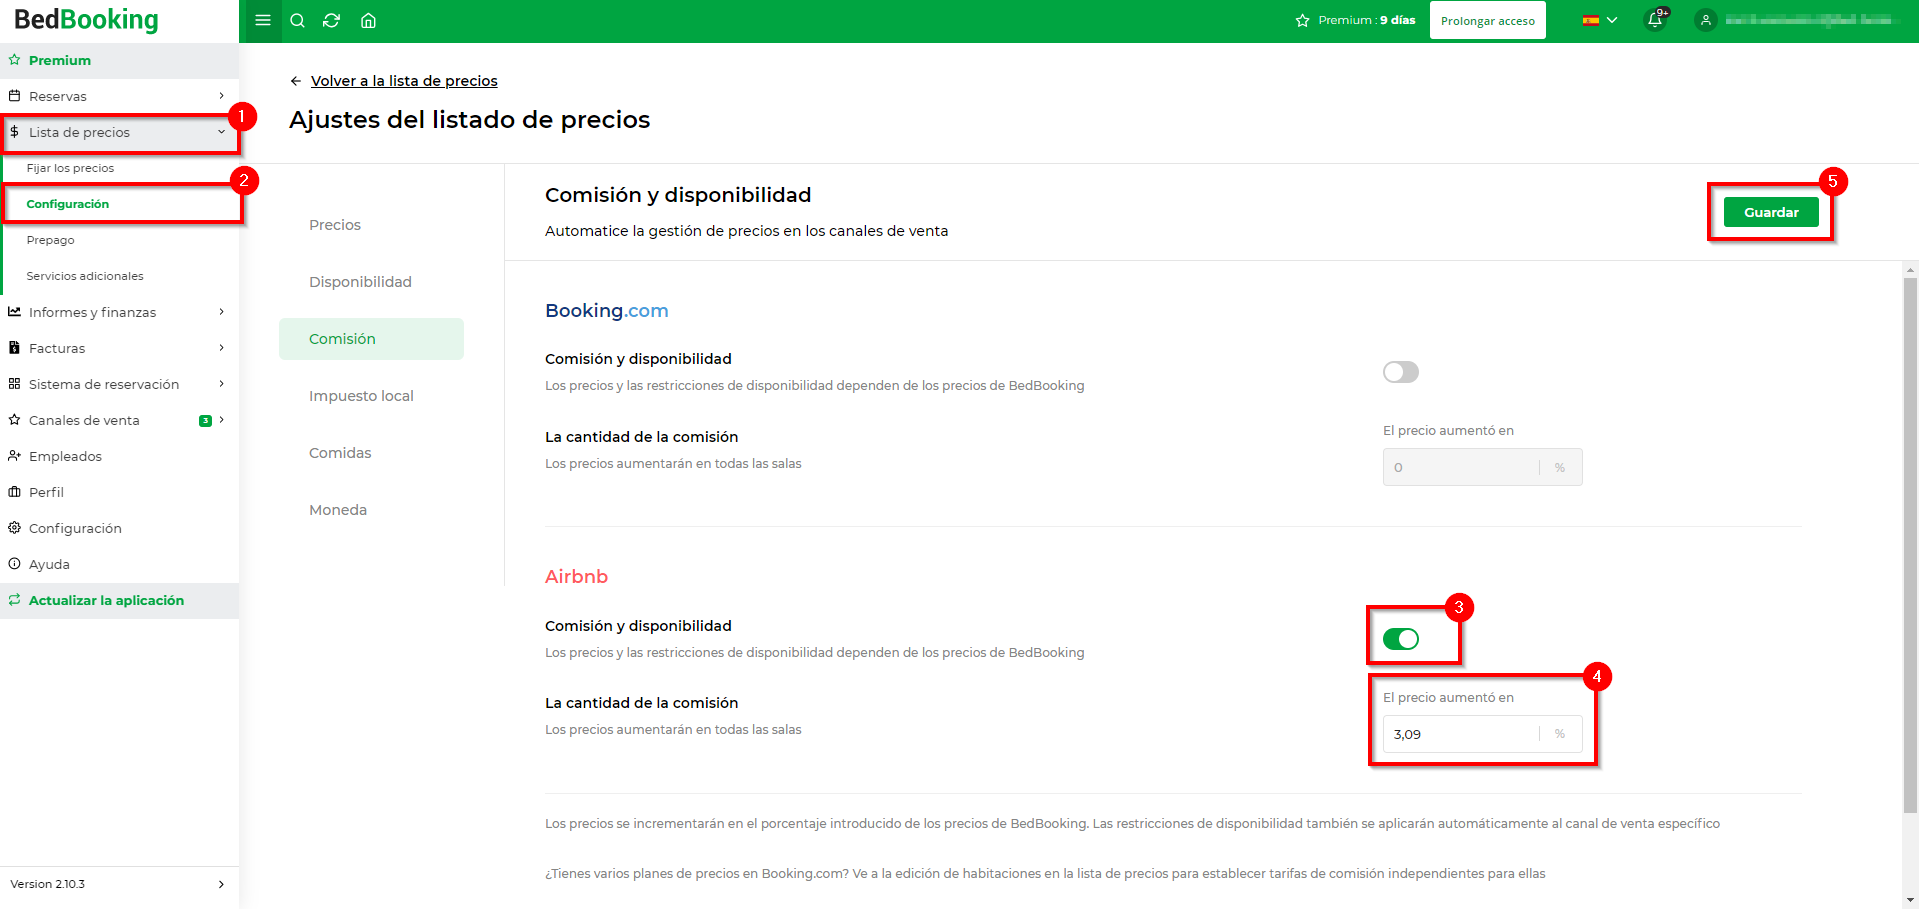This screenshot has height=909, width=1919.
Task: Open Fijar los precios submenu item
Action: (x=70, y=168)
